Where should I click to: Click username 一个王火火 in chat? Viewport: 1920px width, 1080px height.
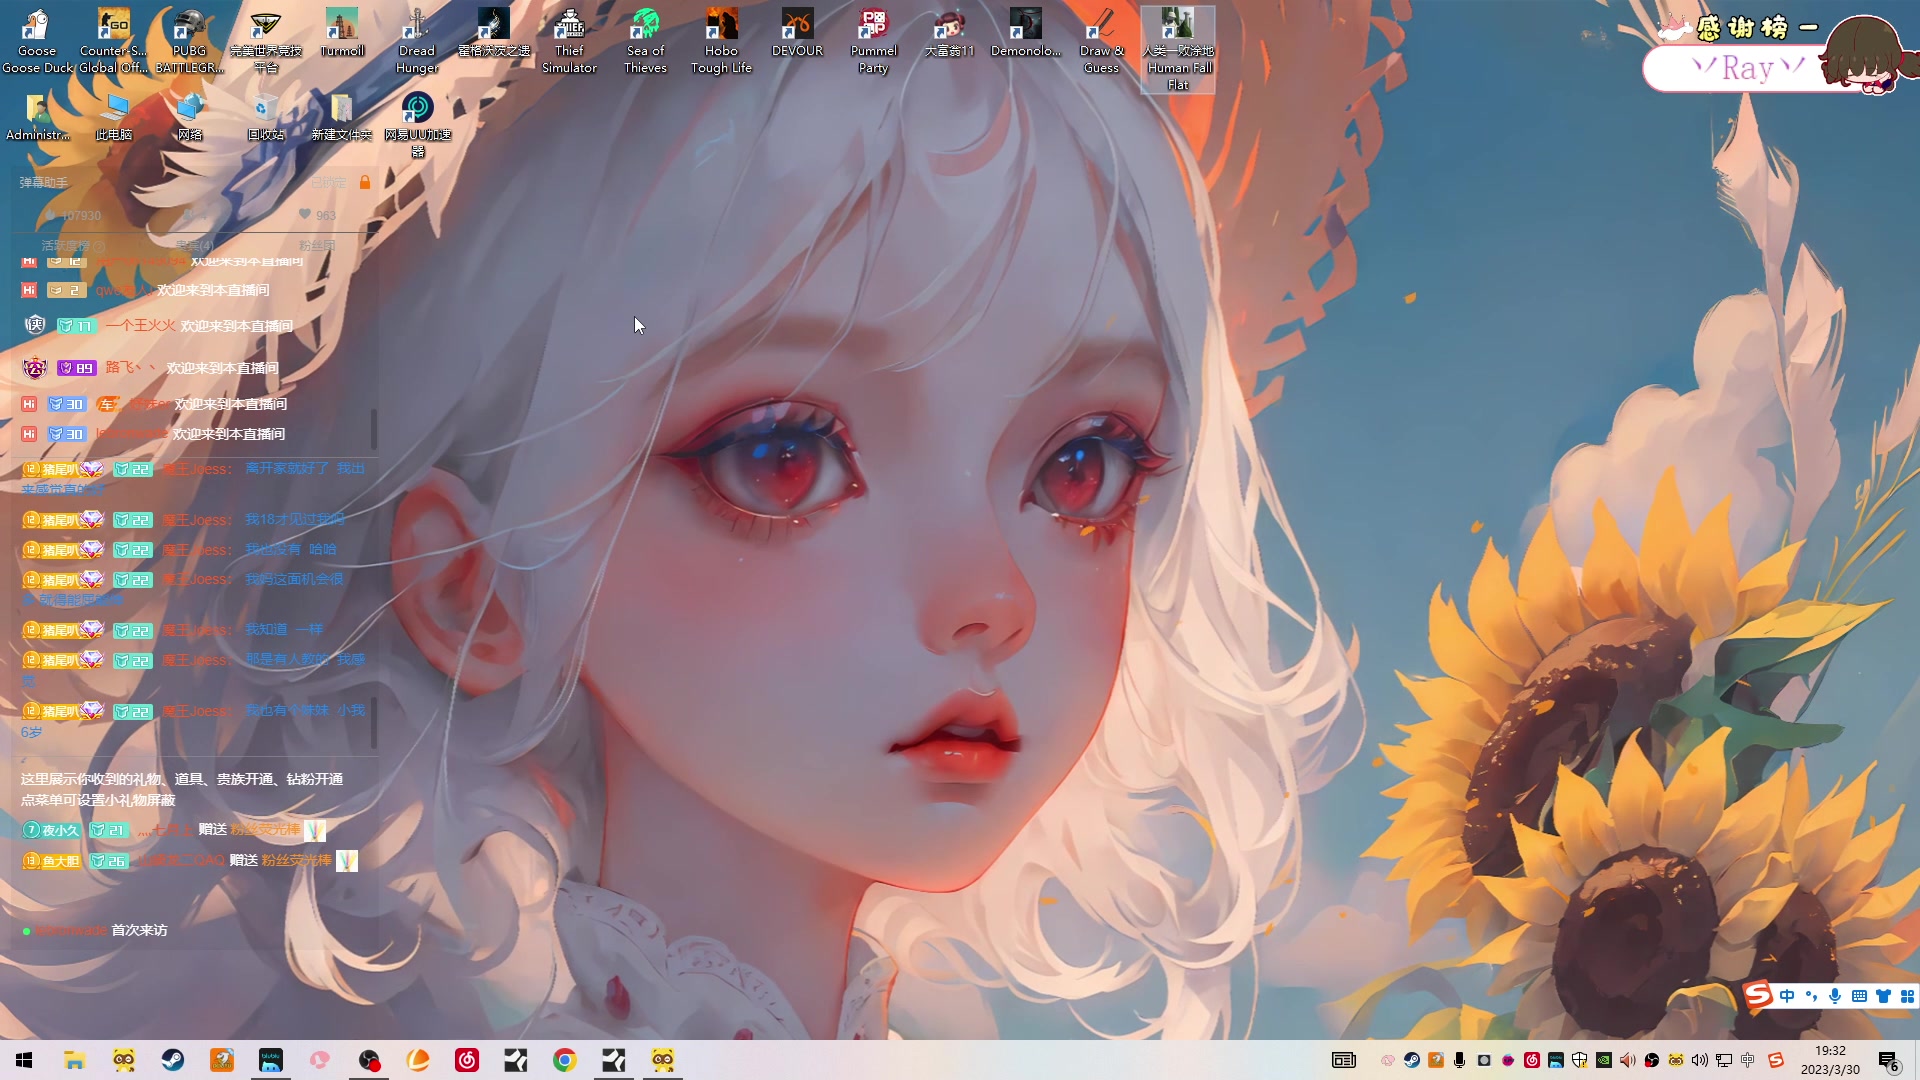[140, 326]
